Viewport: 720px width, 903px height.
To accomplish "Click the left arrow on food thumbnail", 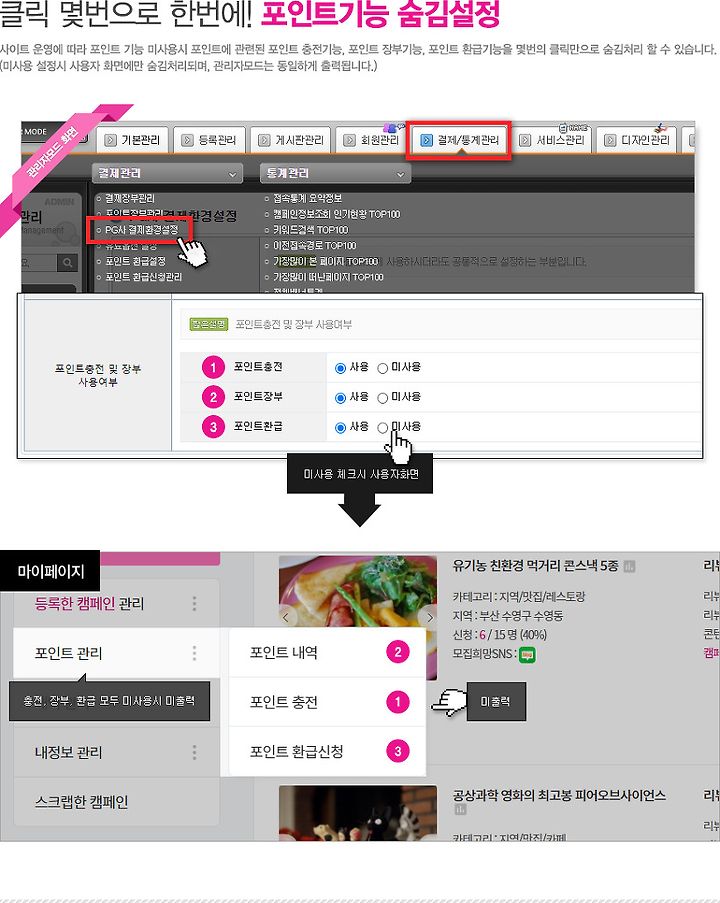I will 286,617.
